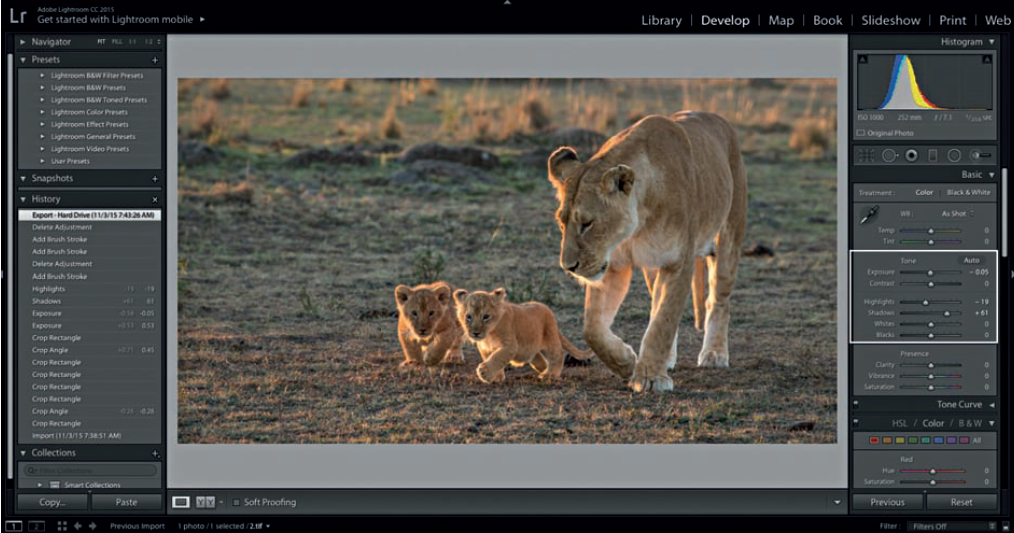1014x533 pixels.
Task: Pick the White Balance Selector eyedropper
Action: 870,215
